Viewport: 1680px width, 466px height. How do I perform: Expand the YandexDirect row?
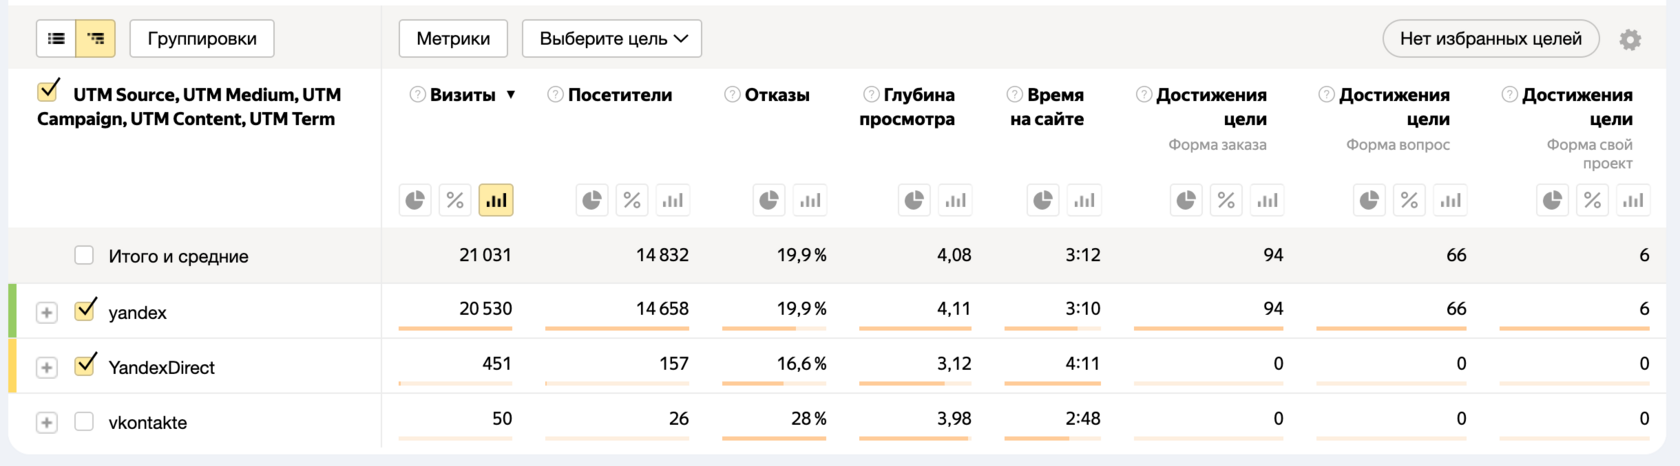[46, 368]
